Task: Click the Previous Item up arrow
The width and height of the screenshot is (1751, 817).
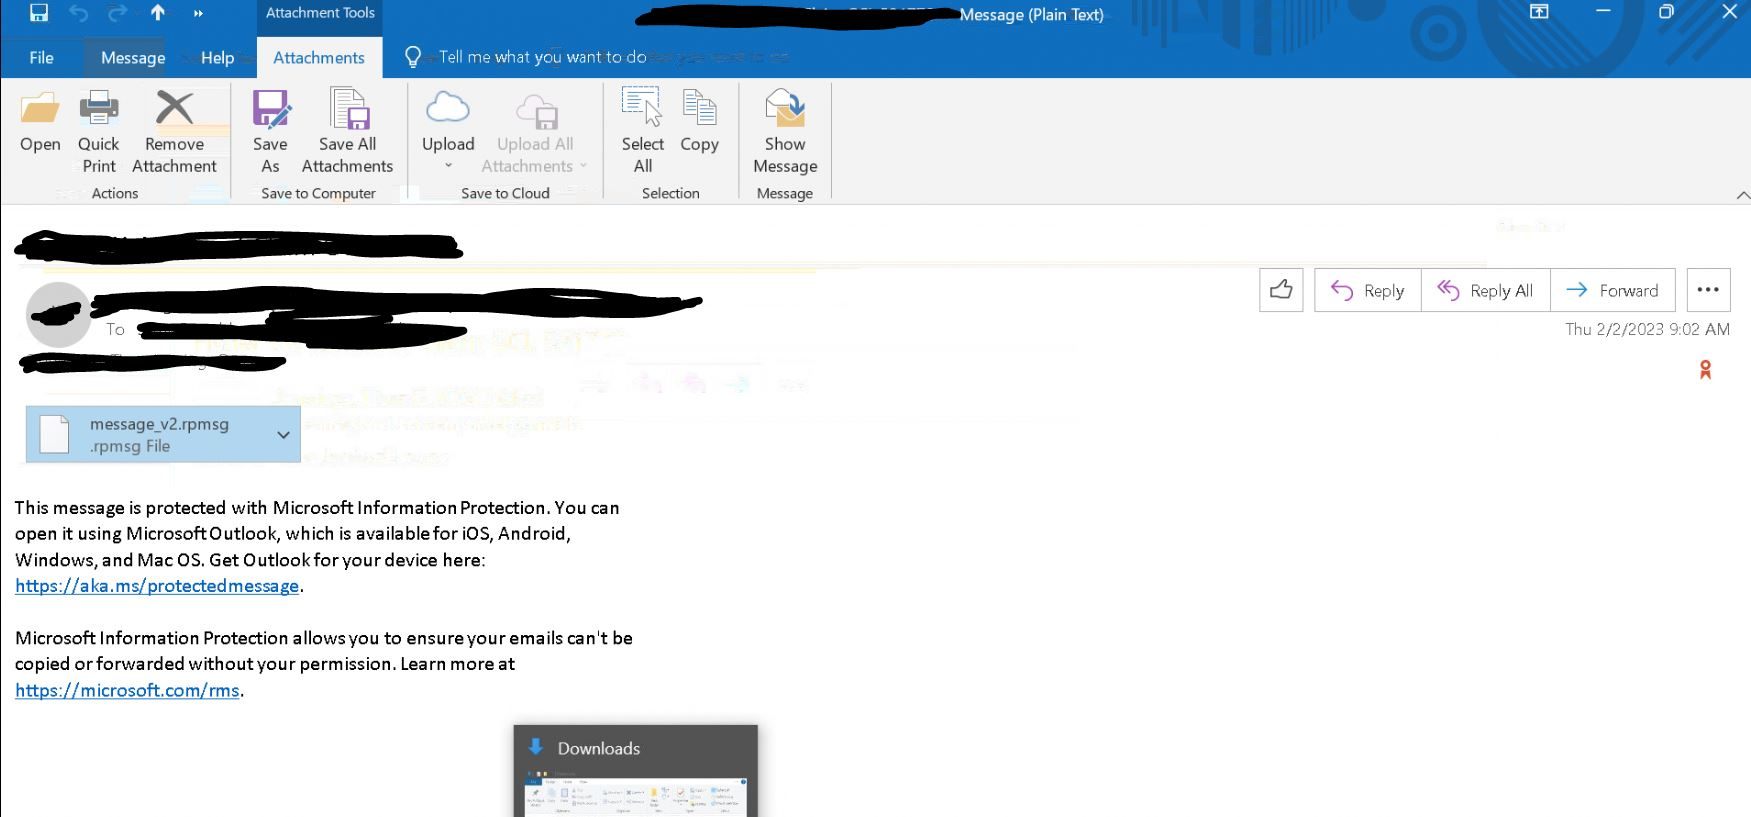Action: [158, 13]
